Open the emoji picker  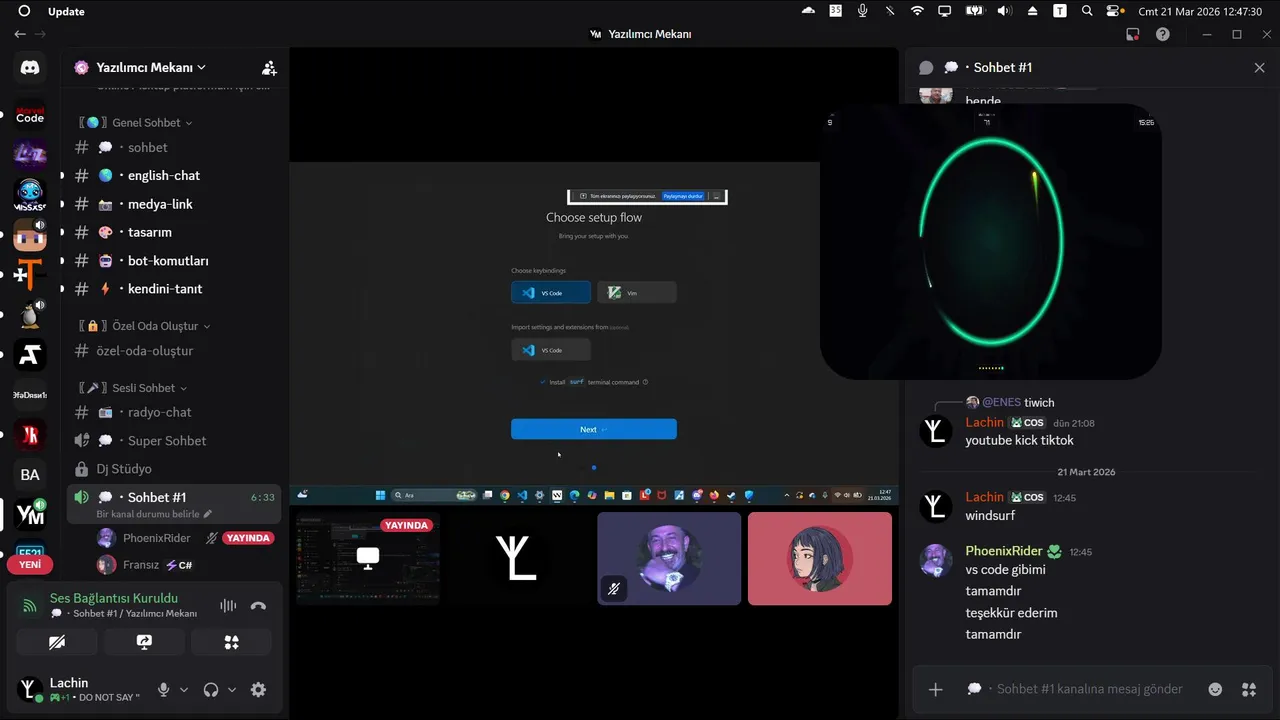coord(1215,689)
